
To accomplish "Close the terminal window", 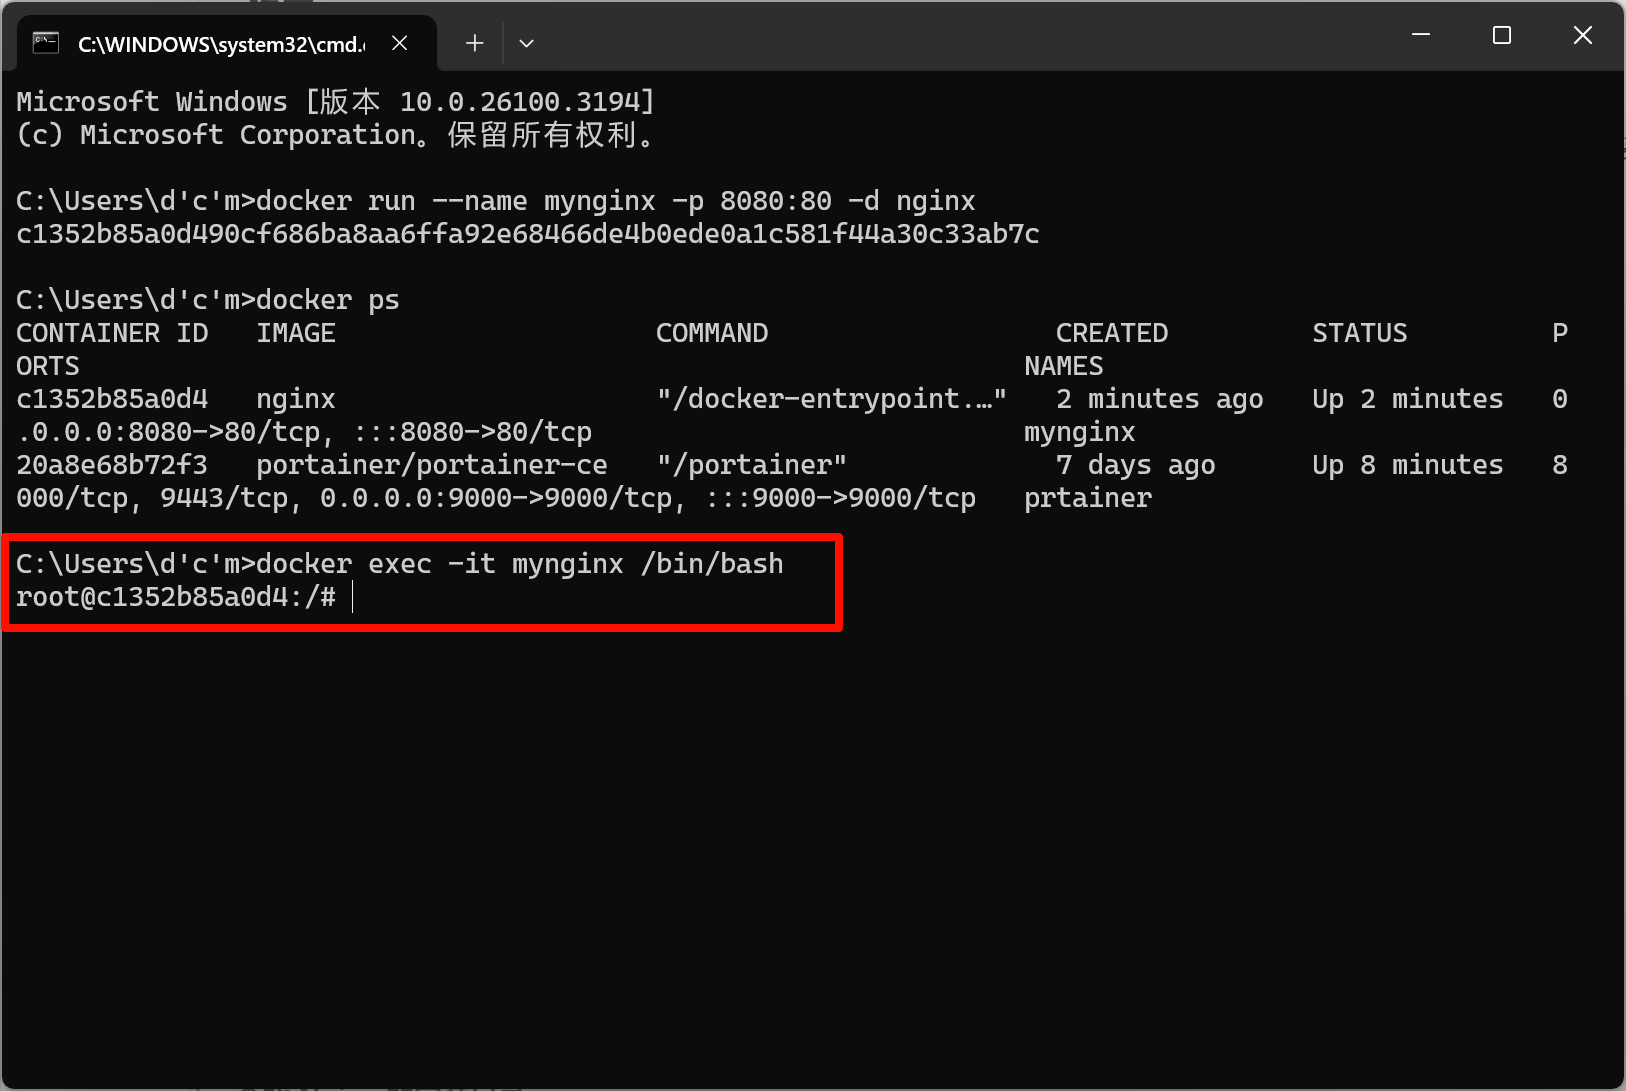I will tap(1582, 35).
